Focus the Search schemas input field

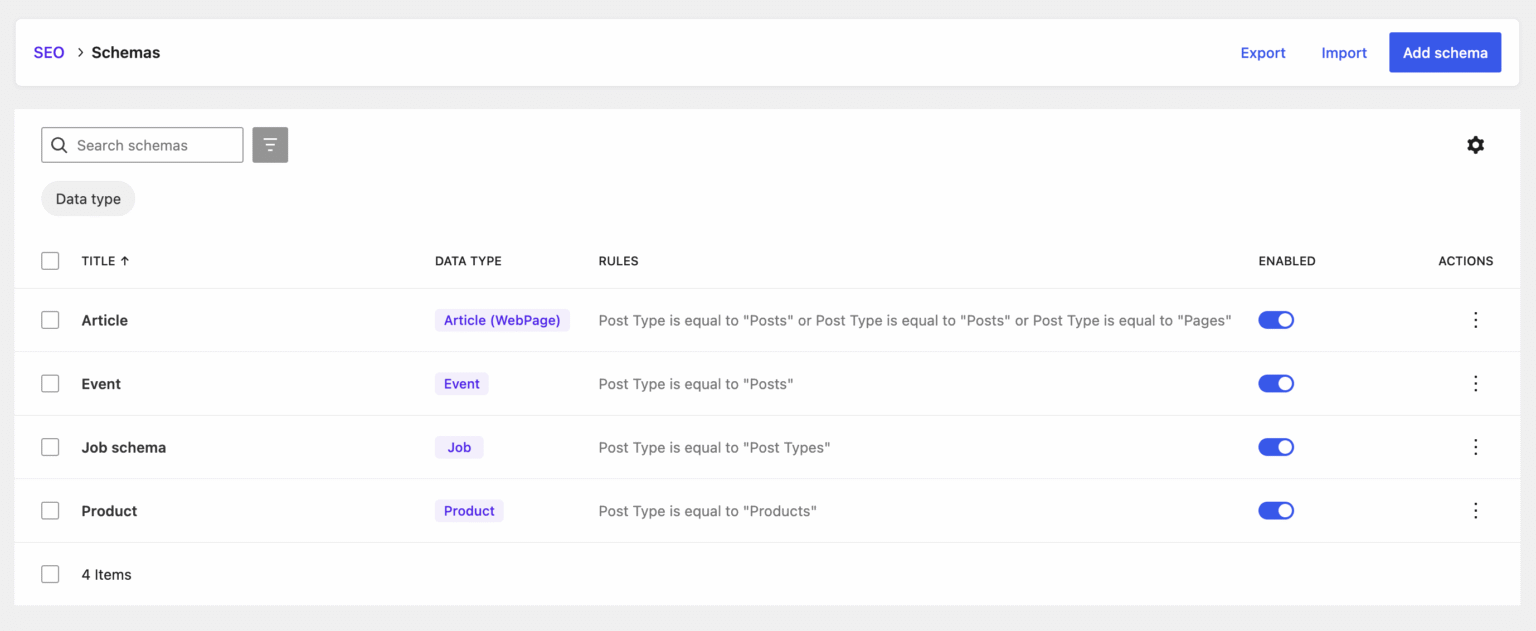coord(142,145)
